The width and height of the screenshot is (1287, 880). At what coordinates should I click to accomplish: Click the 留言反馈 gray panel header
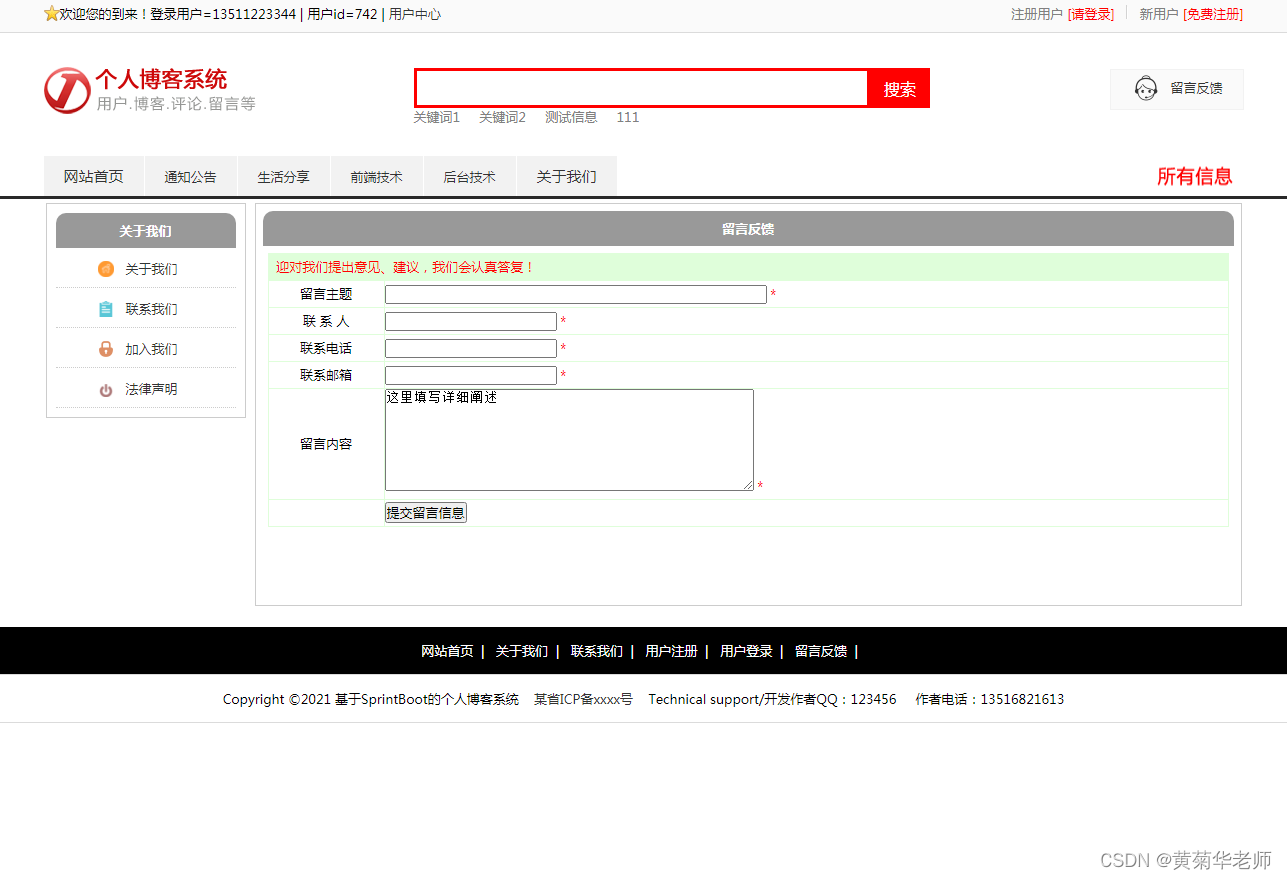coord(748,229)
